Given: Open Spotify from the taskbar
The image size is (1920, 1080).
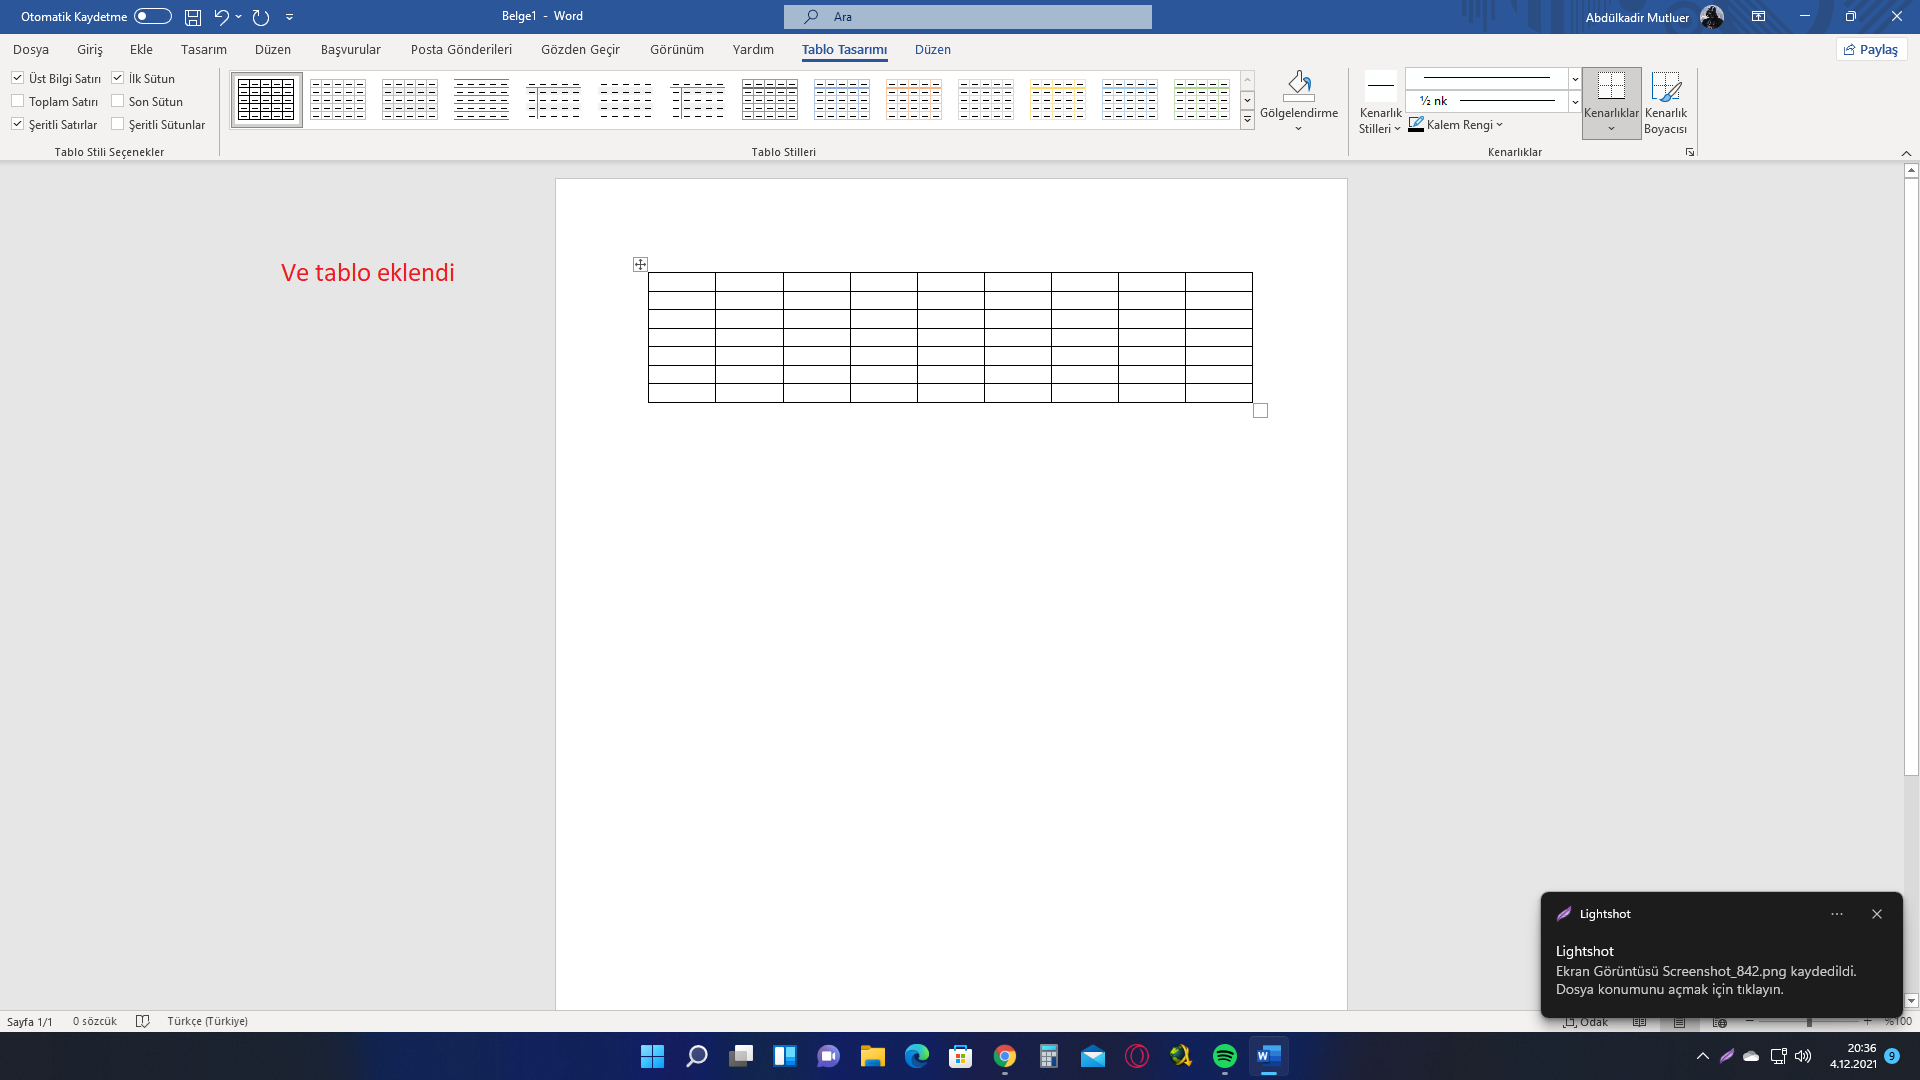Looking at the screenshot, I should coord(1224,1056).
